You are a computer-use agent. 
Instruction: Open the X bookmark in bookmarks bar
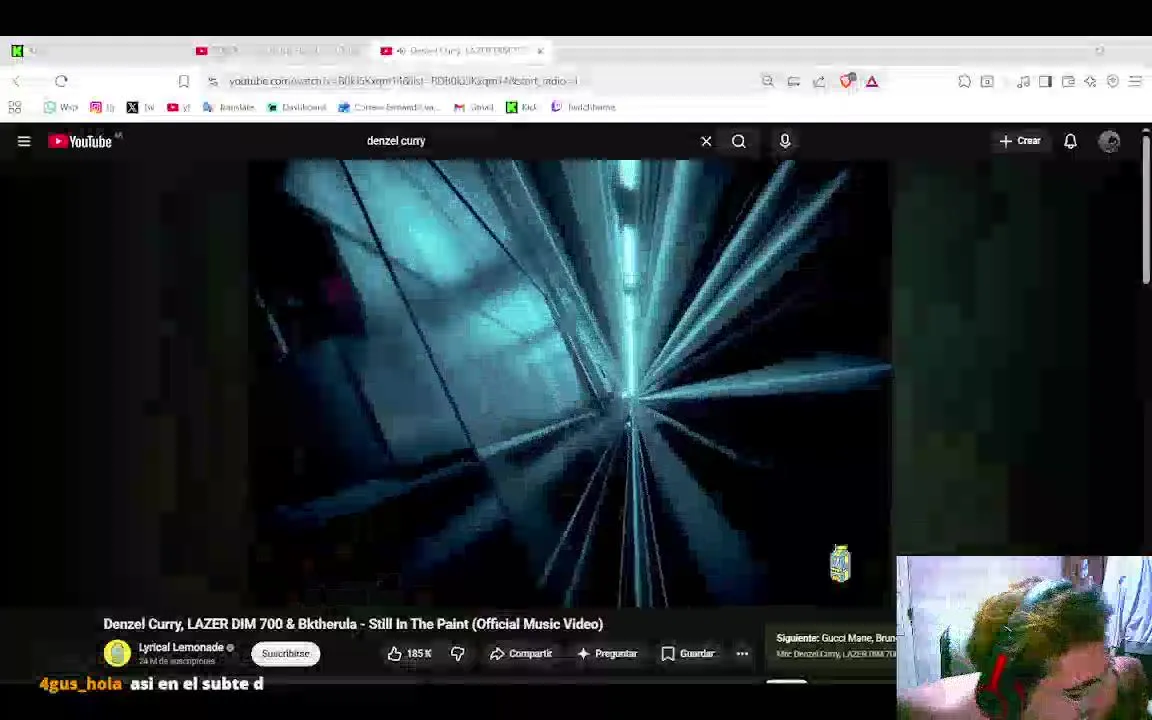(x=140, y=107)
